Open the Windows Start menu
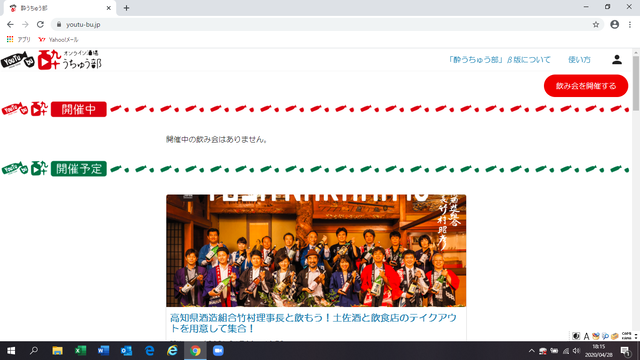The height and width of the screenshot is (360, 640). pyautogui.click(x=11, y=351)
